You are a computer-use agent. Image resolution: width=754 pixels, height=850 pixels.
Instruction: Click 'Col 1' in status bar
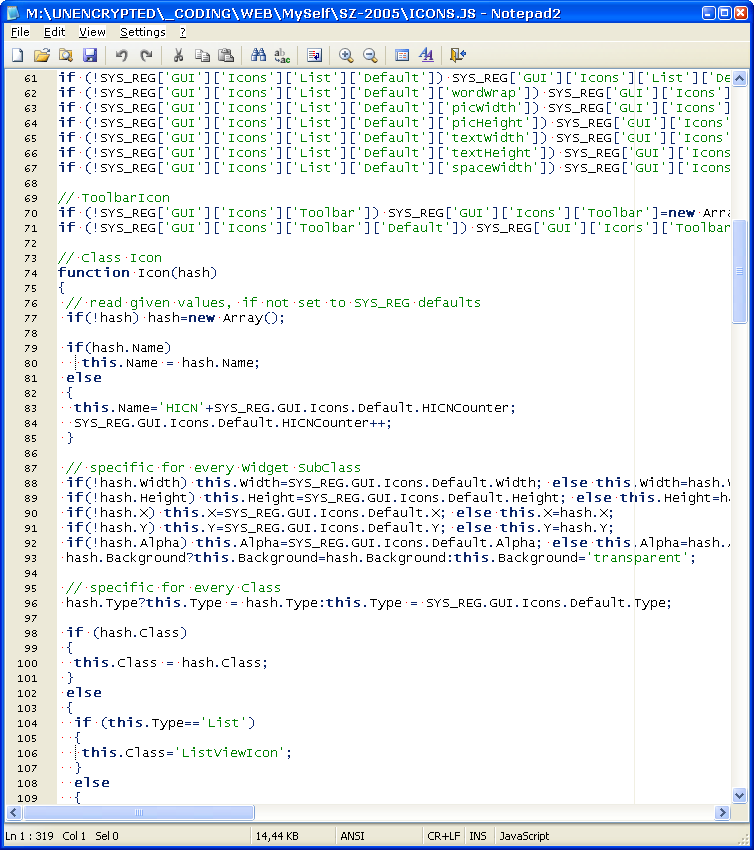coord(74,836)
